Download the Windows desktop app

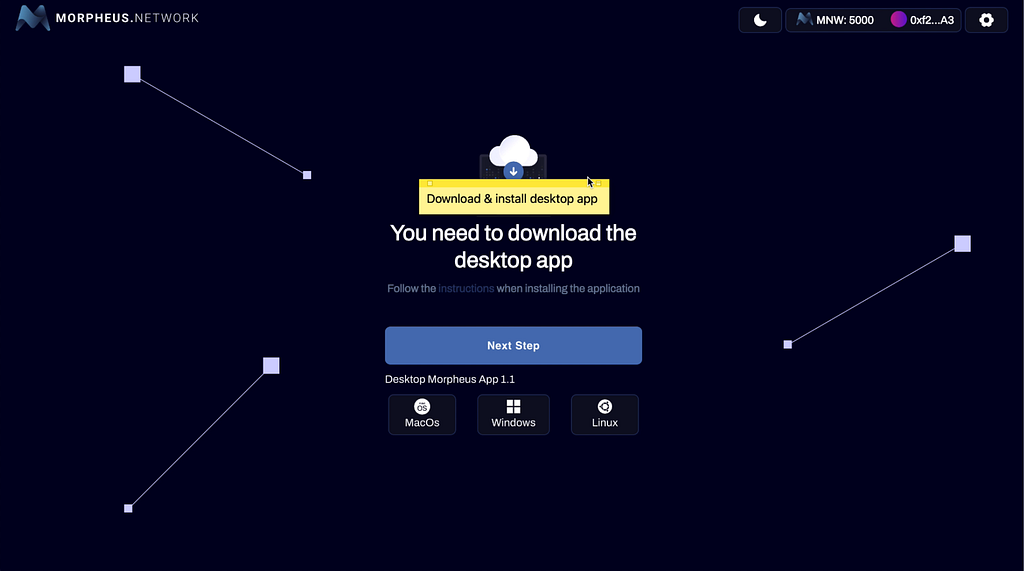[x=513, y=414]
